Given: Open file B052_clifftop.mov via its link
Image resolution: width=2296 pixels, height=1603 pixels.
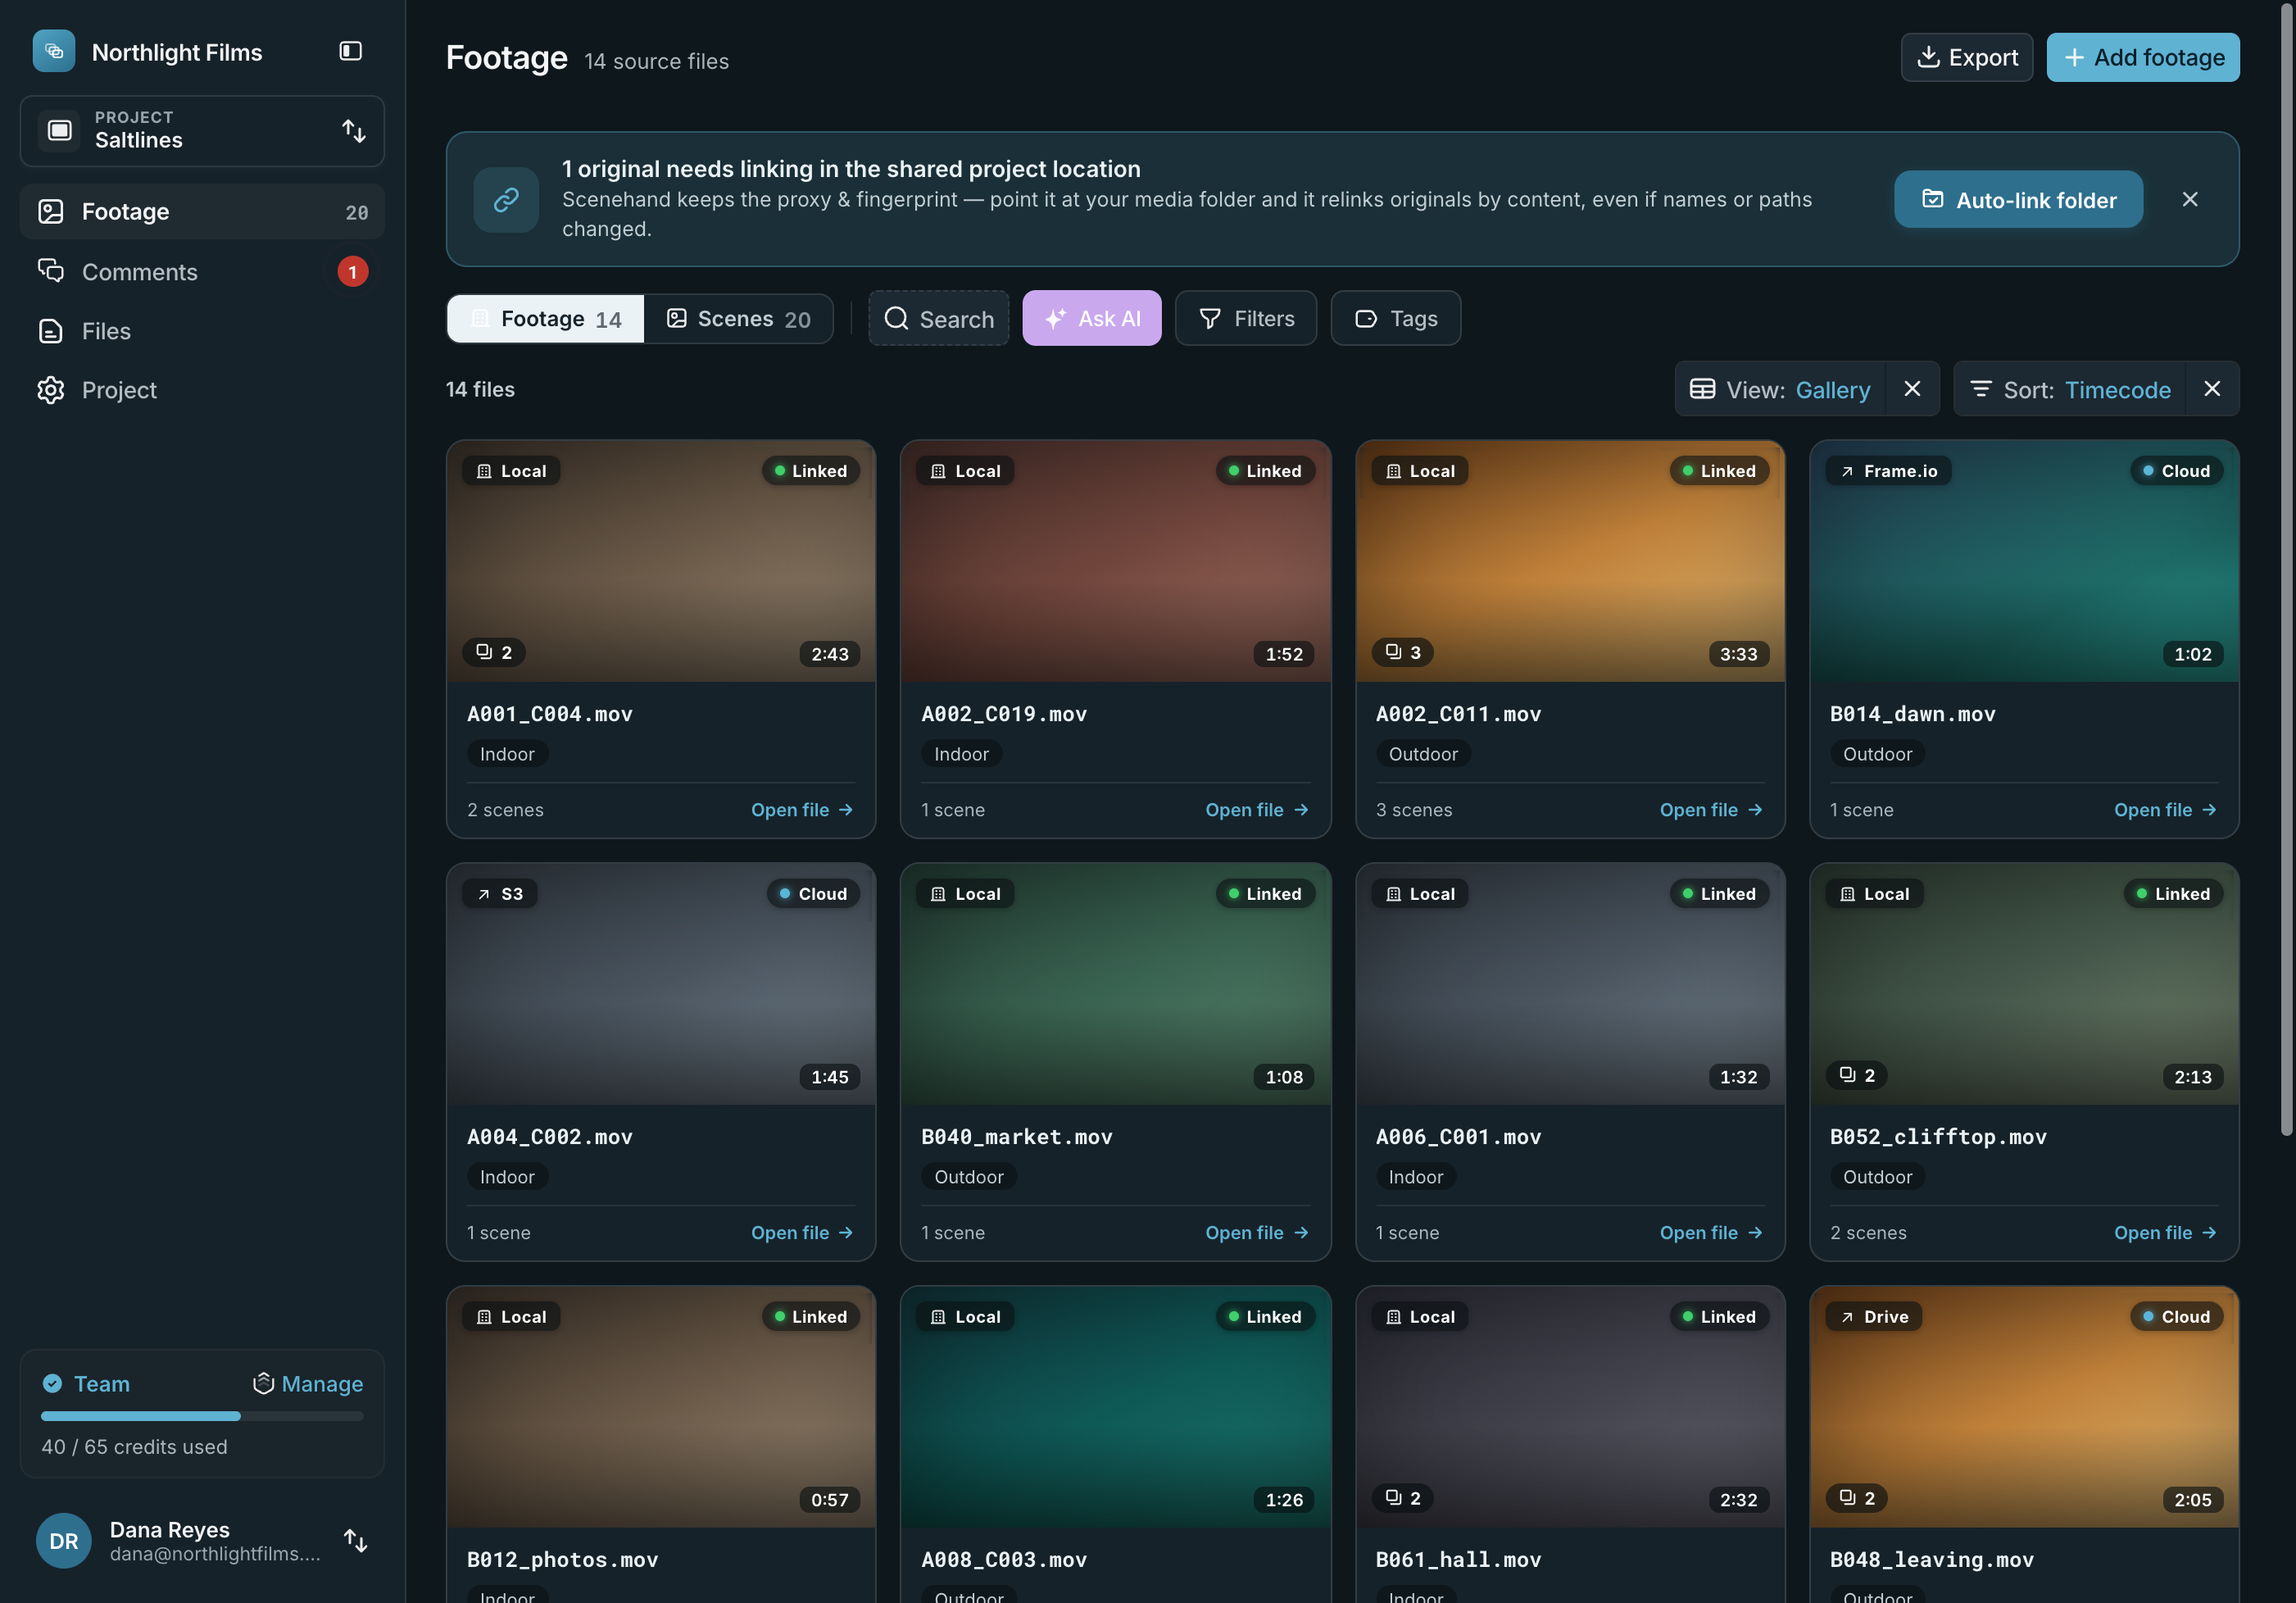Looking at the screenshot, I should click(2165, 1233).
